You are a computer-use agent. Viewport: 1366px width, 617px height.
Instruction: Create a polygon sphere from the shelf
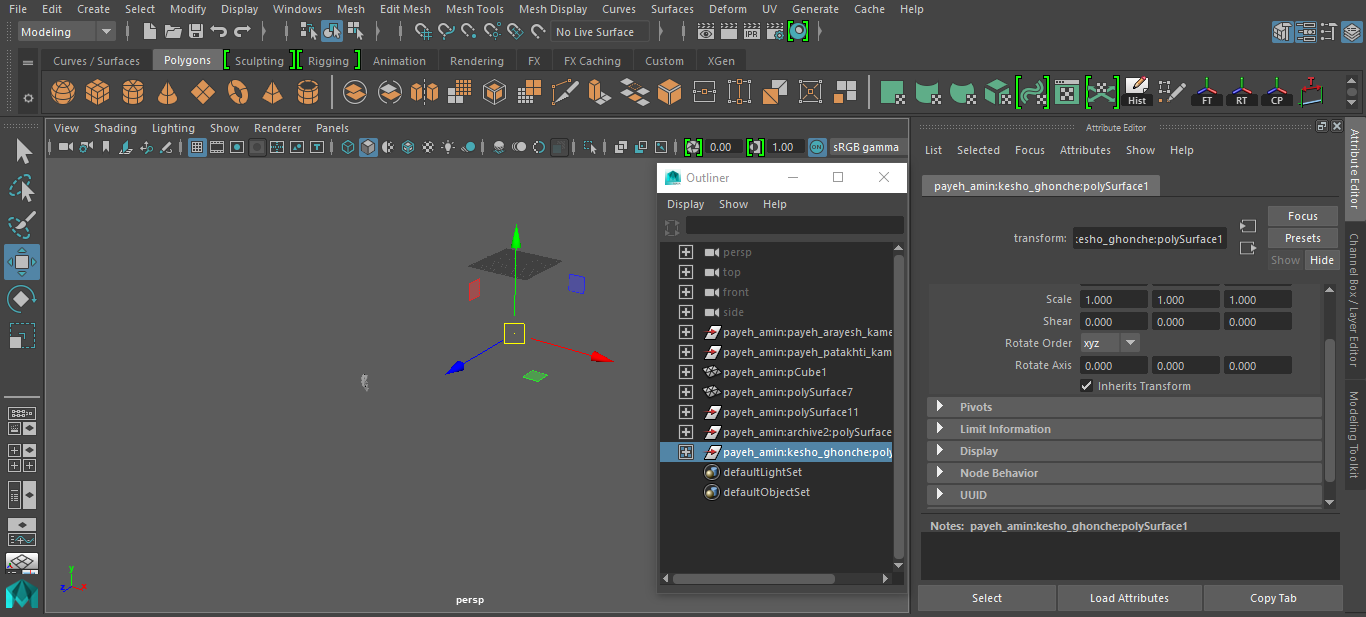point(62,91)
